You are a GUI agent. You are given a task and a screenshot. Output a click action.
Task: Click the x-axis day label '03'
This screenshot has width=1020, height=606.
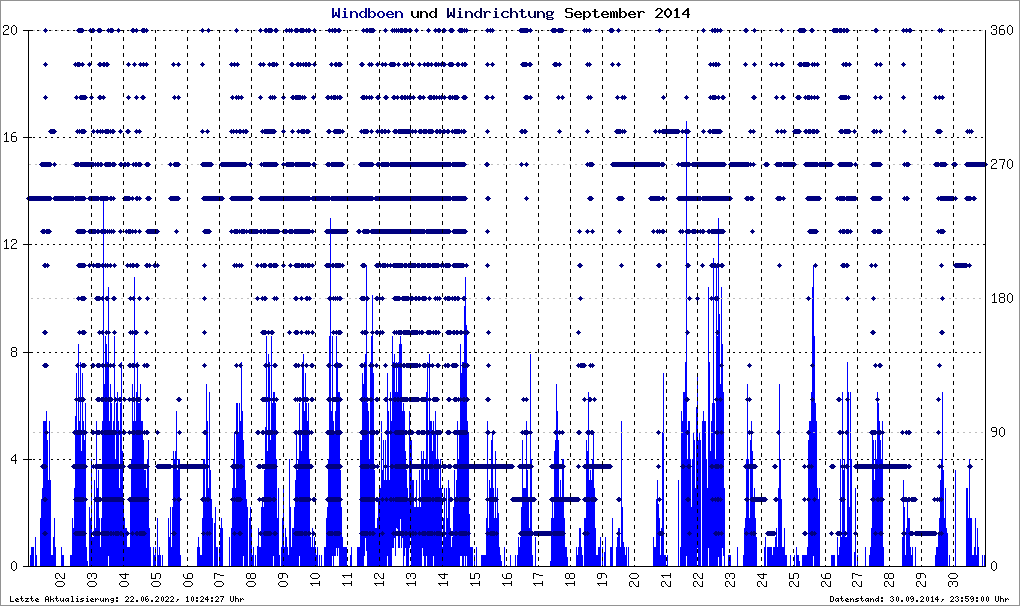pos(92,579)
